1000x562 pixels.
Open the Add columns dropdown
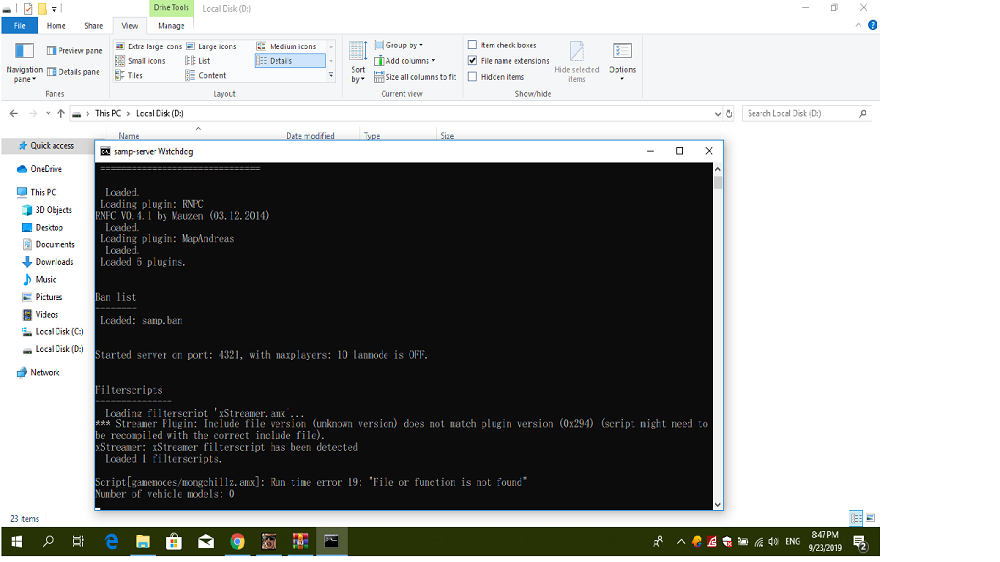pyautogui.click(x=405, y=61)
